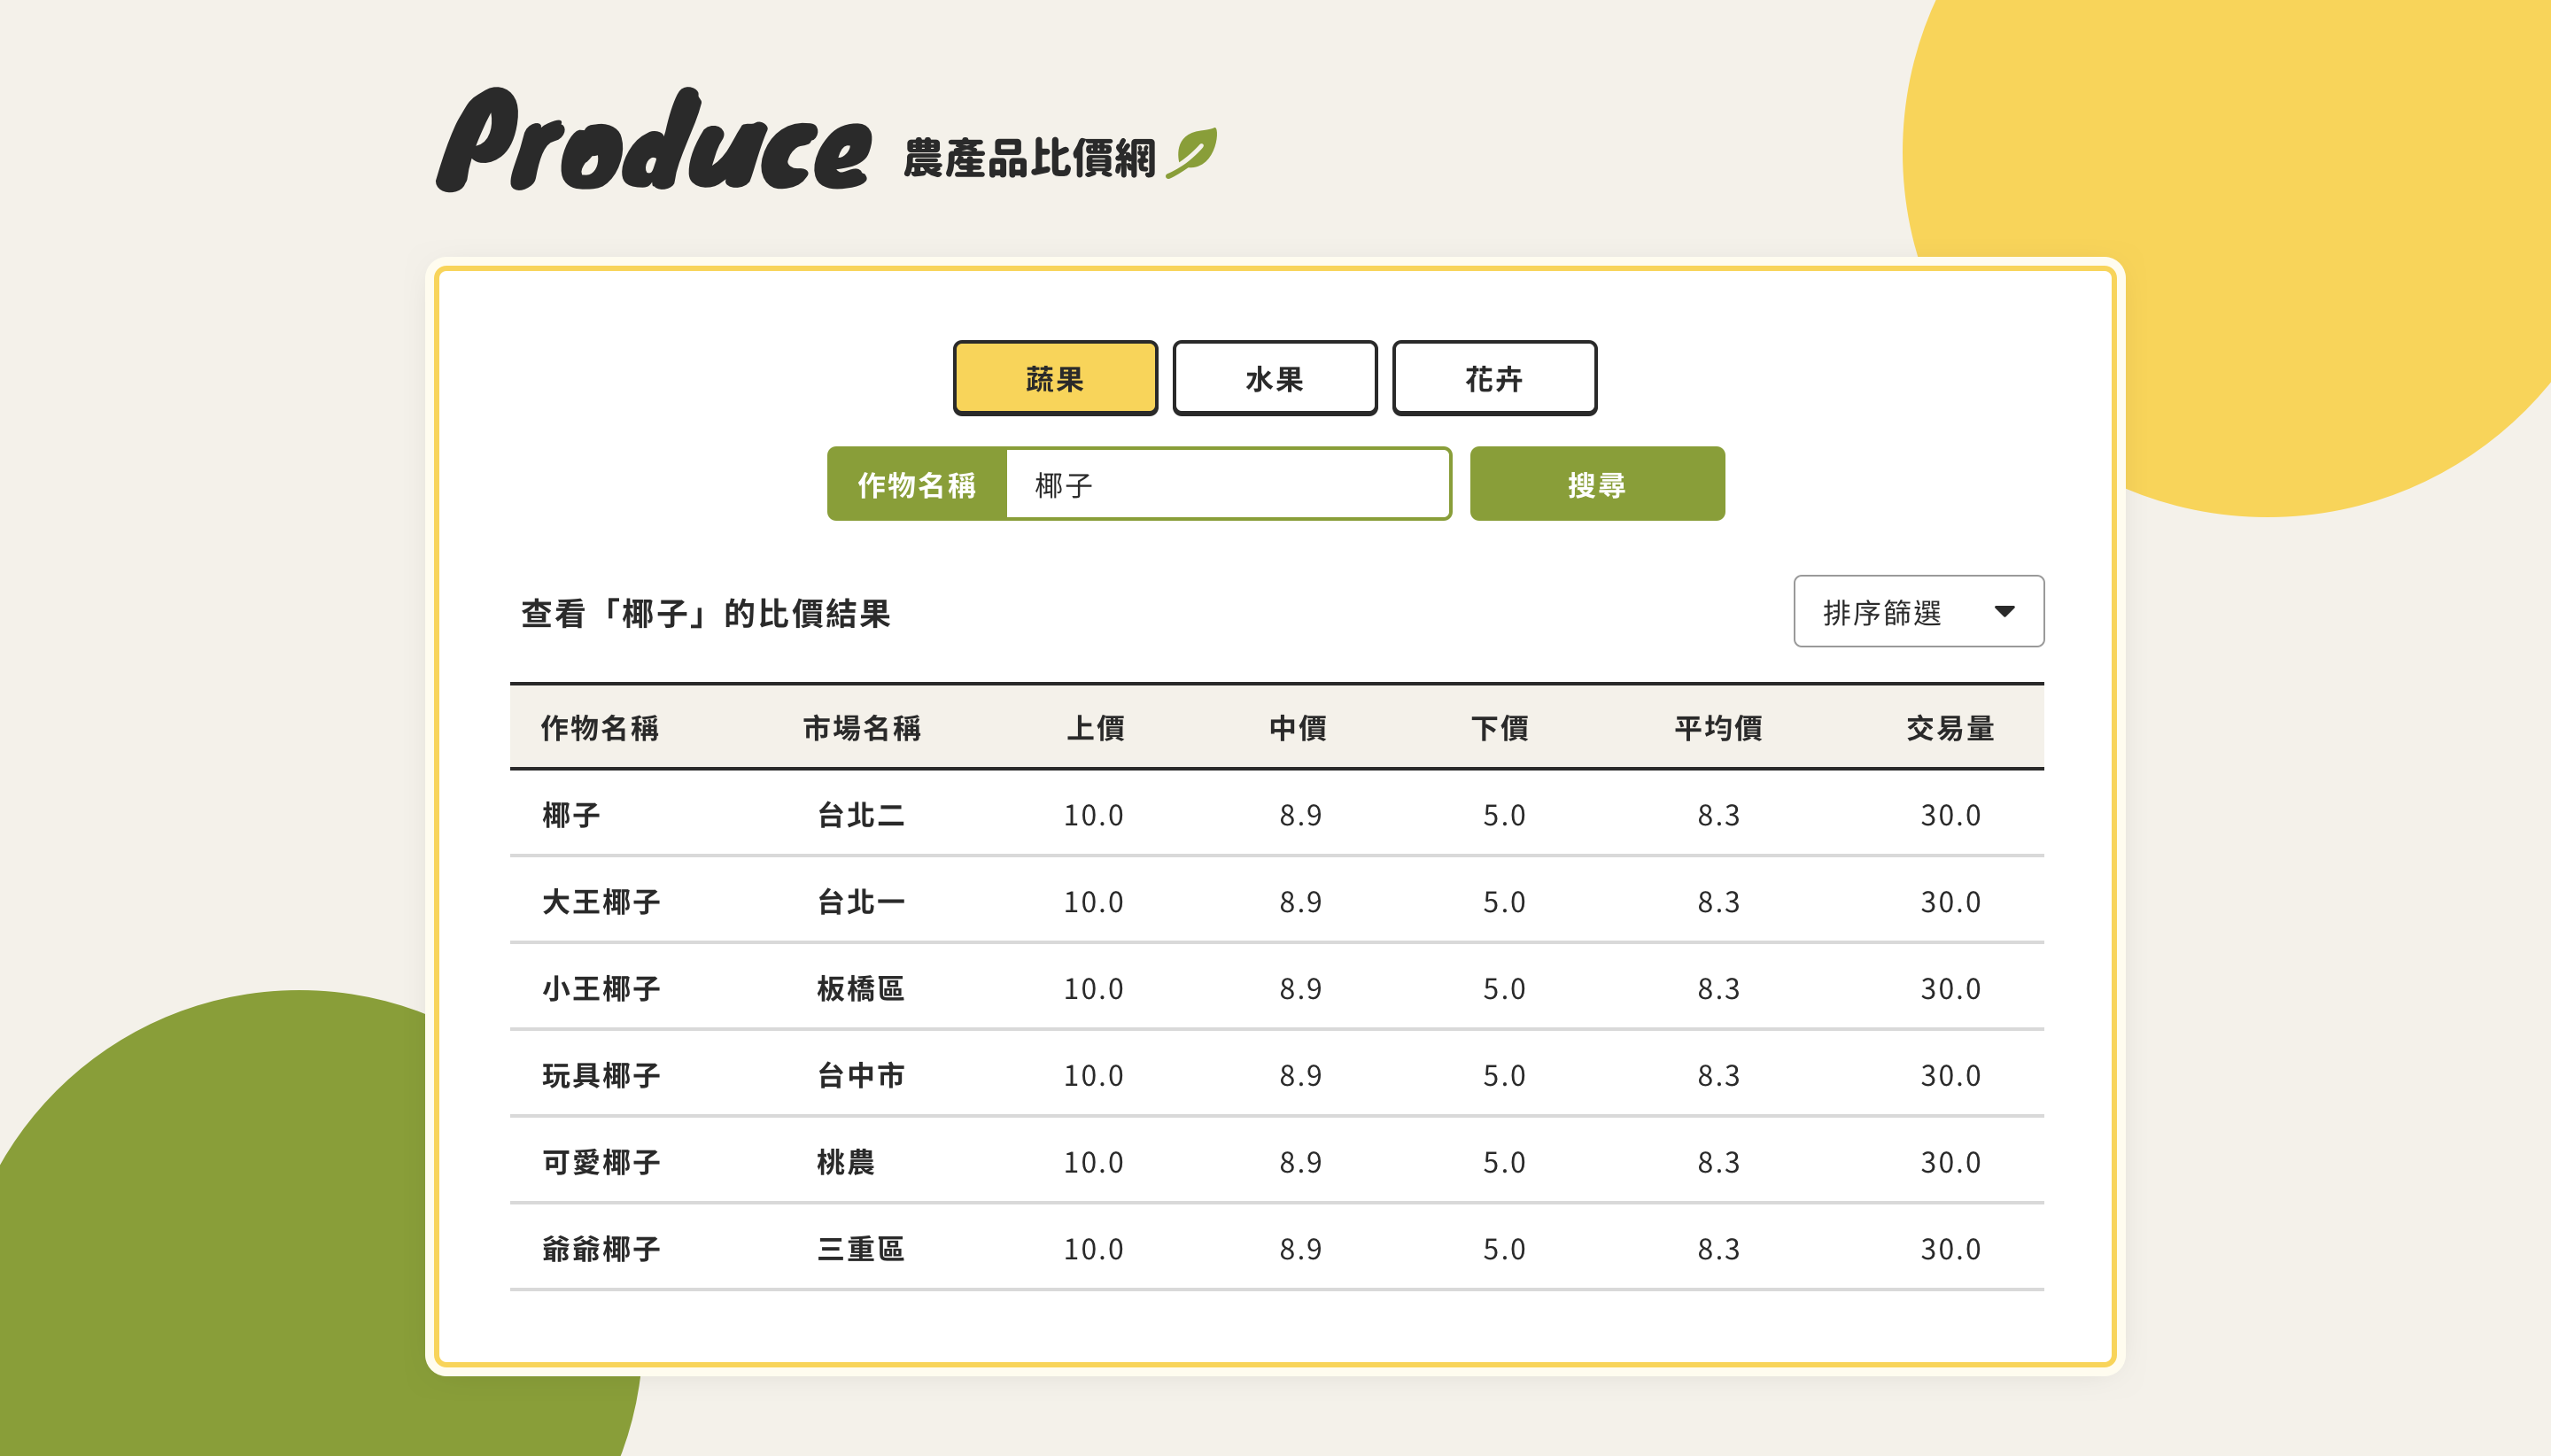Switch to the 水果 category tab

[x=1276, y=377]
